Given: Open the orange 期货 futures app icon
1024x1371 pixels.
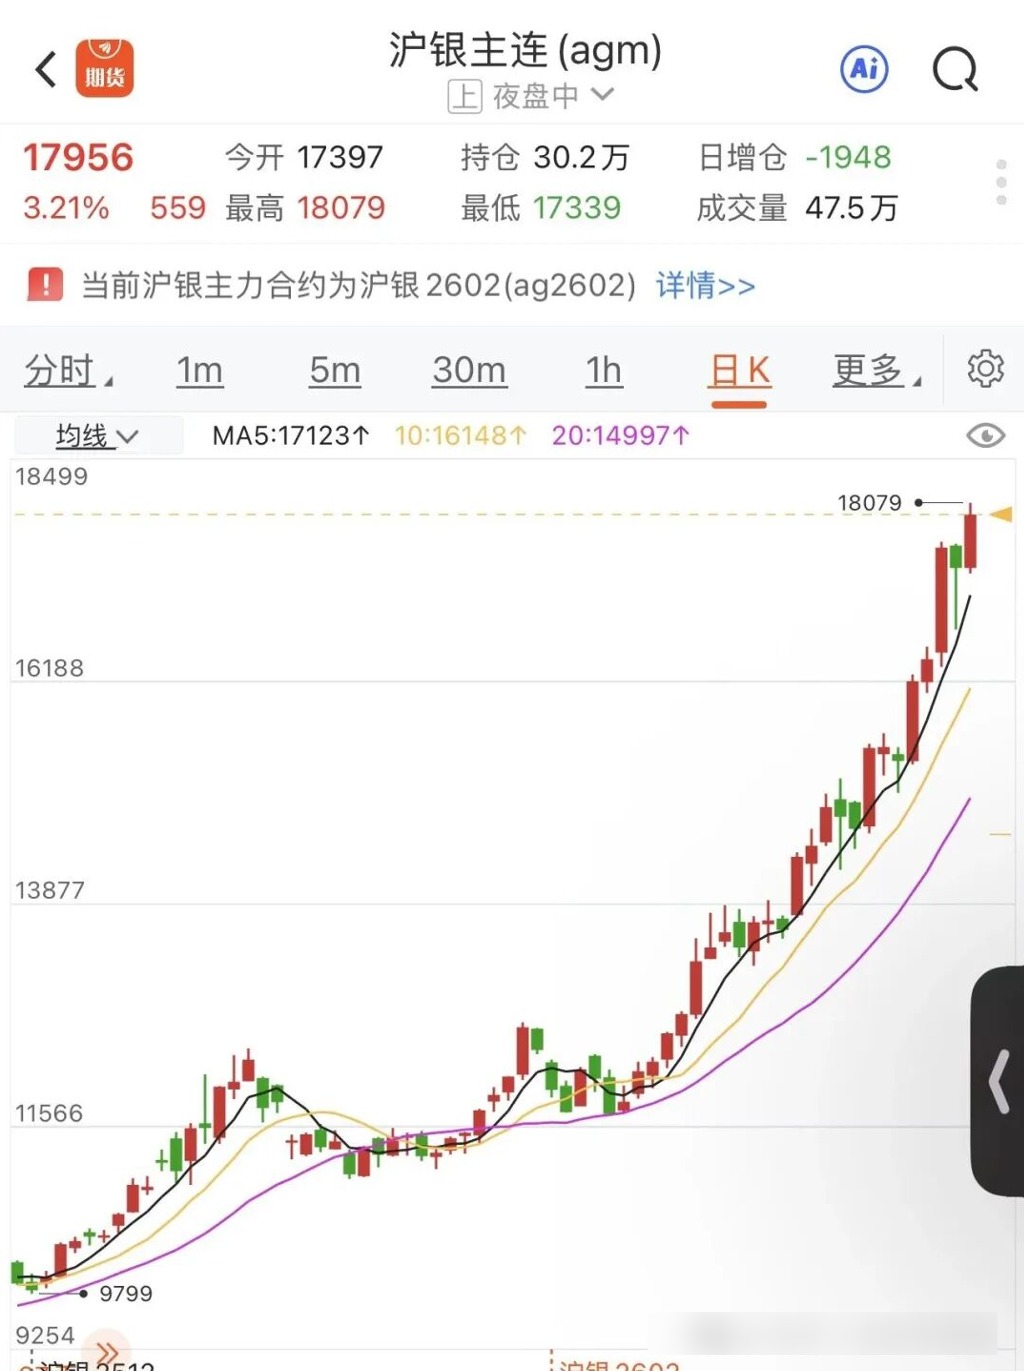Looking at the screenshot, I should (105, 69).
